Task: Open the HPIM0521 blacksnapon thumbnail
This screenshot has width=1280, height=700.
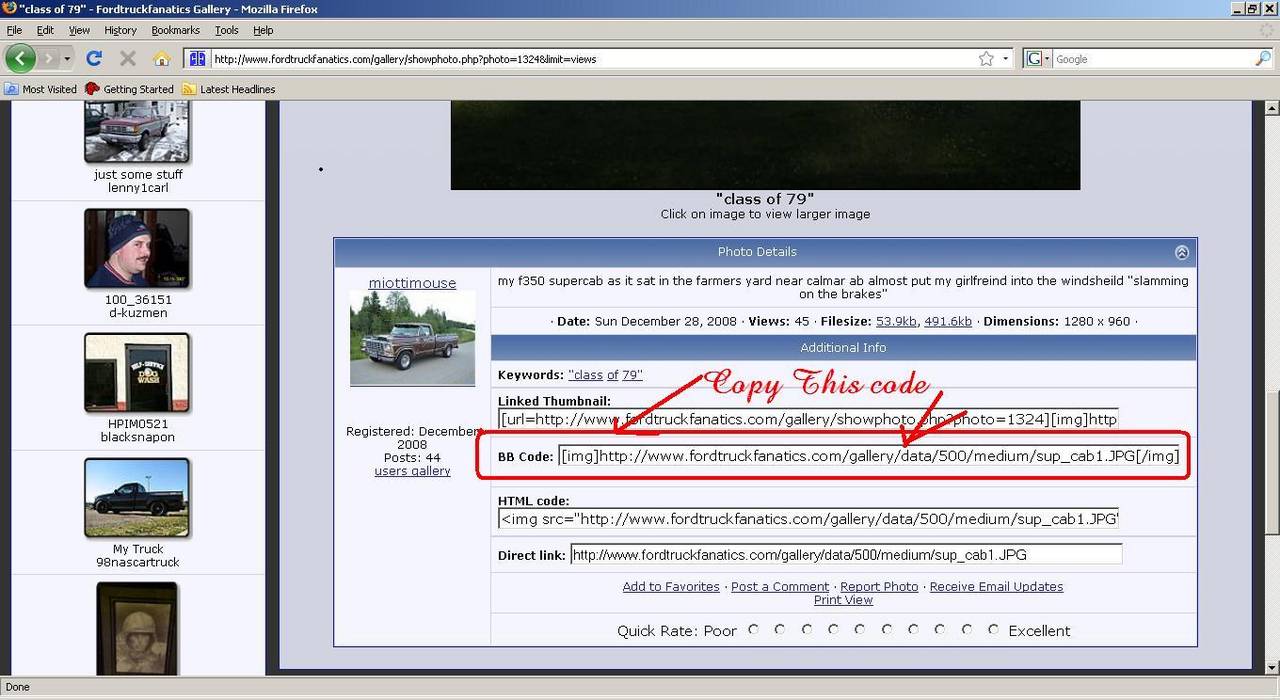Action: [137, 373]
